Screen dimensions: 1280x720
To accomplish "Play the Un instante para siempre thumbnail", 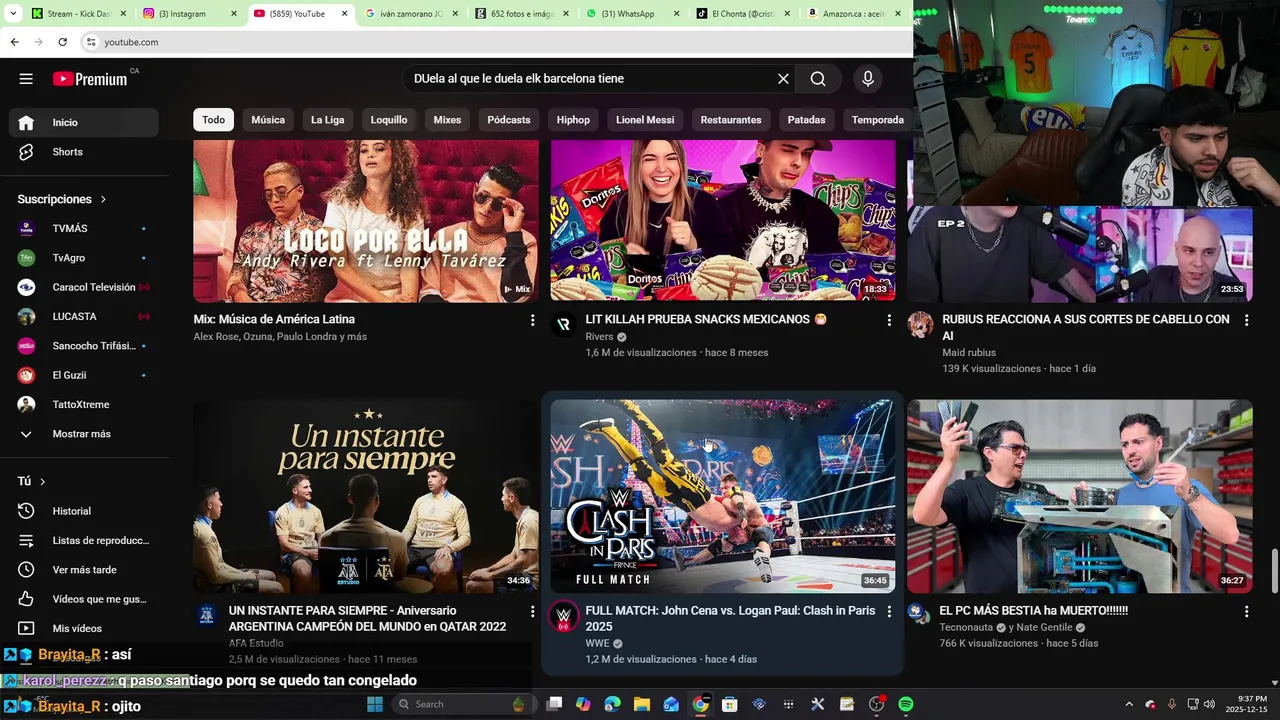I will (366, 496).
